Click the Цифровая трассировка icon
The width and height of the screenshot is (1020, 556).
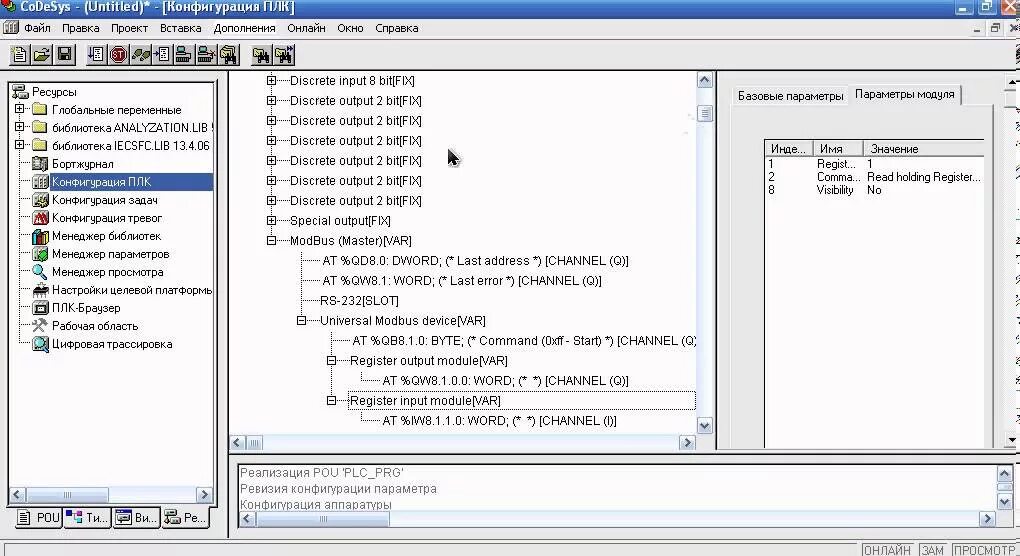tap(40, 344)
